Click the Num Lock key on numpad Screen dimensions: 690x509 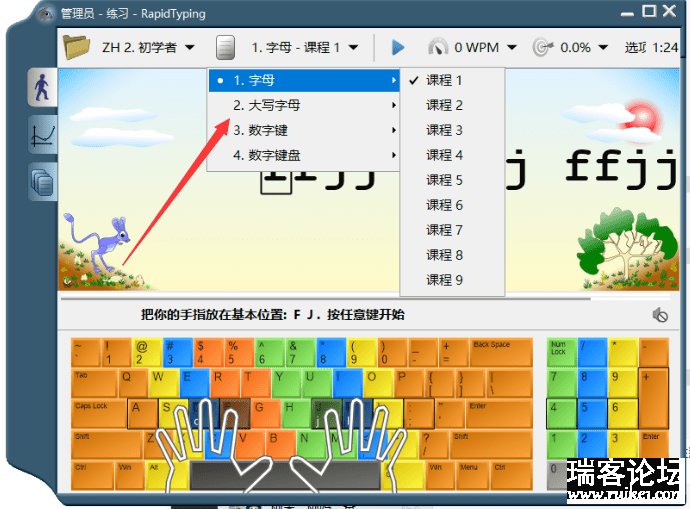(x=562, y=352)
